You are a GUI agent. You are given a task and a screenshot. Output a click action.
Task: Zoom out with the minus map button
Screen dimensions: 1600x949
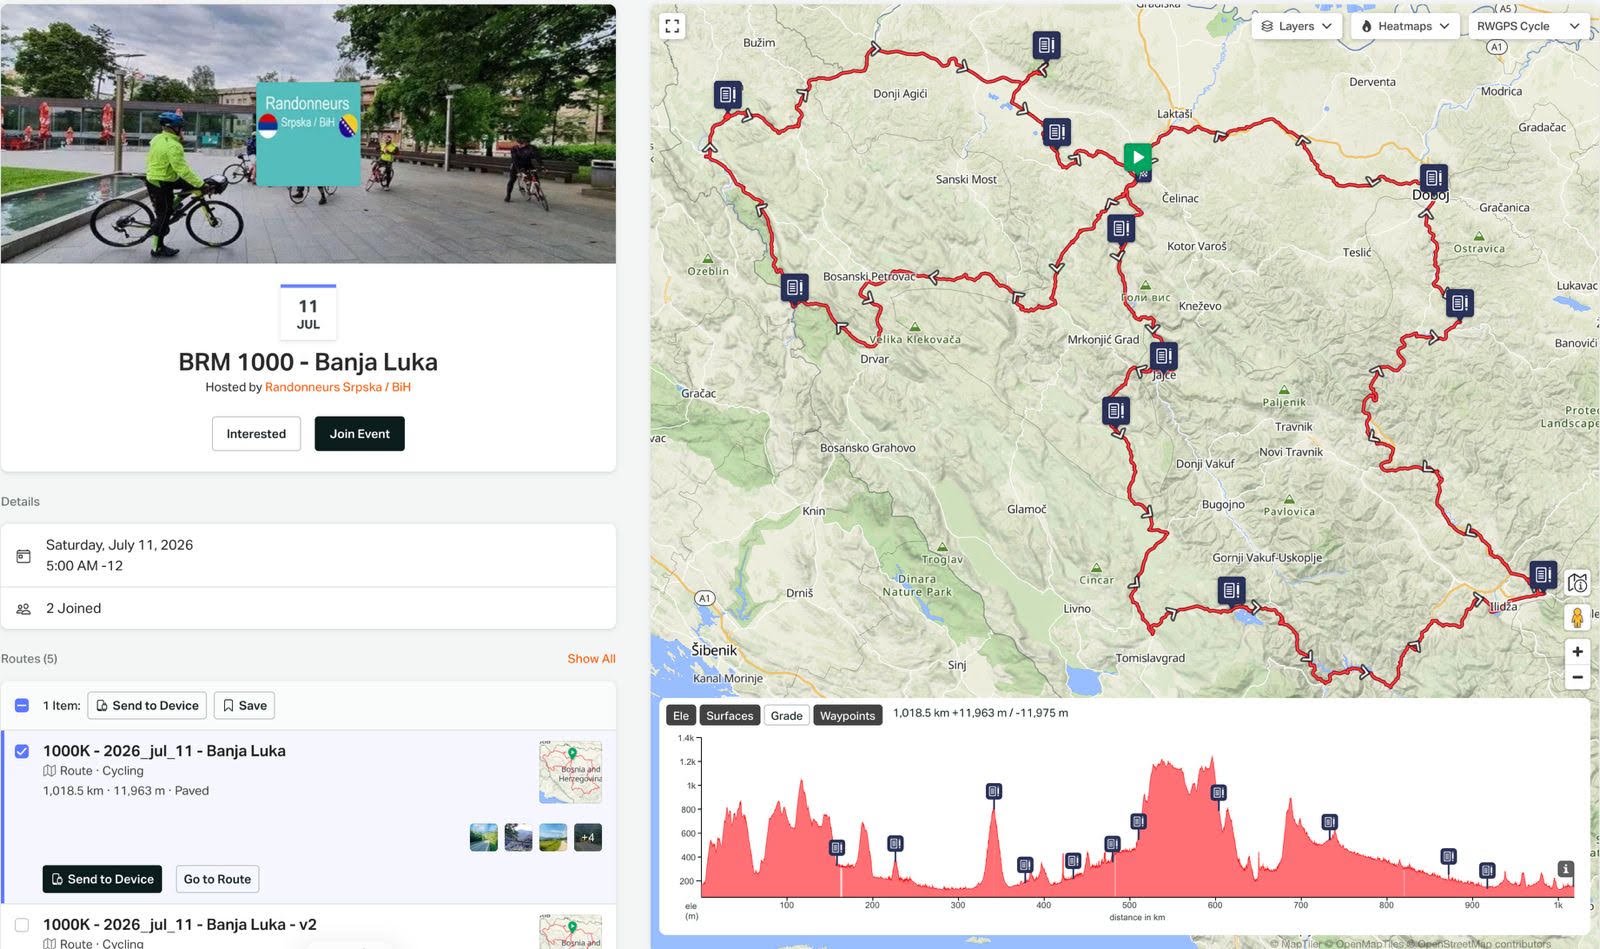[x=1577, y=677]
